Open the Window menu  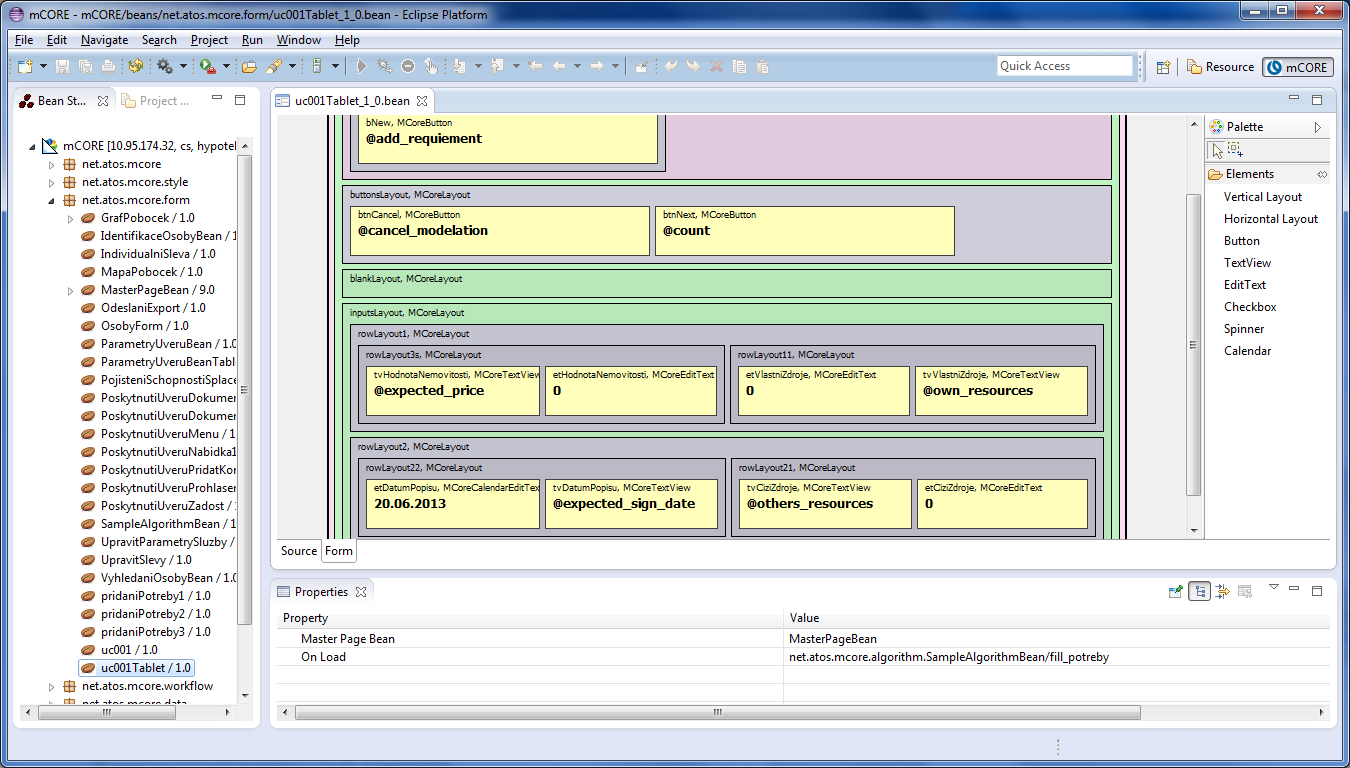[299, 40]
